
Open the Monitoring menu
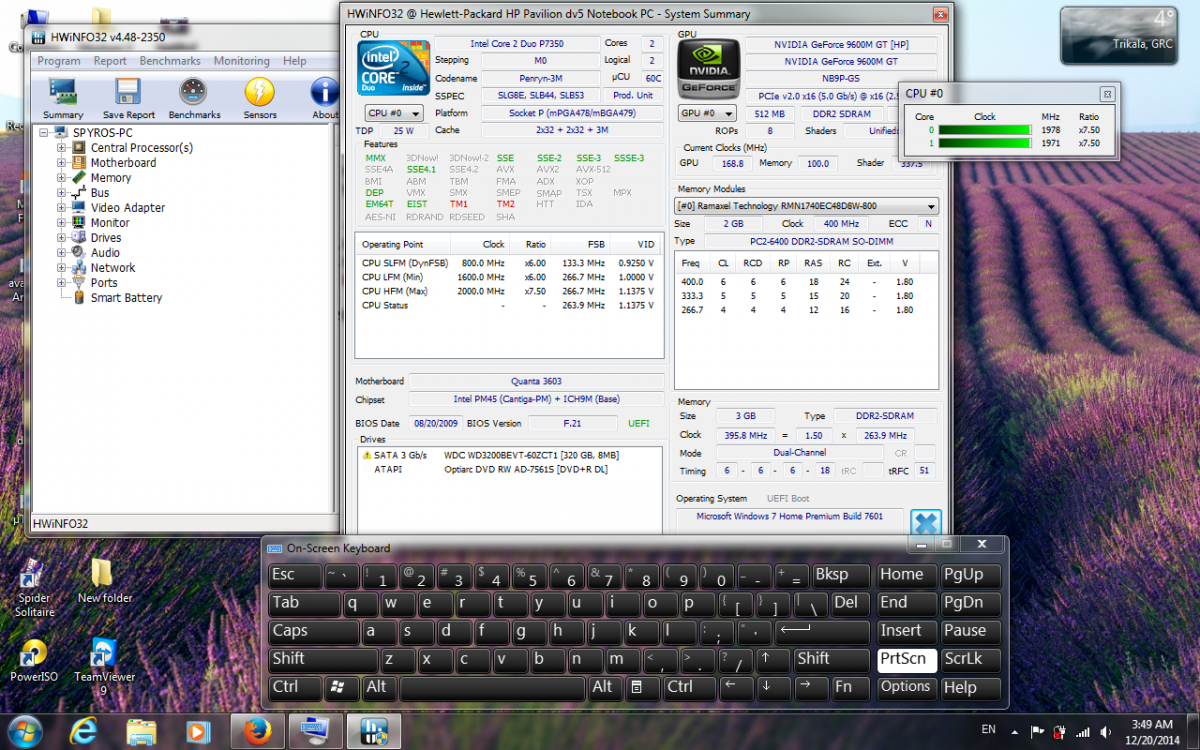(x=242, y=61)
